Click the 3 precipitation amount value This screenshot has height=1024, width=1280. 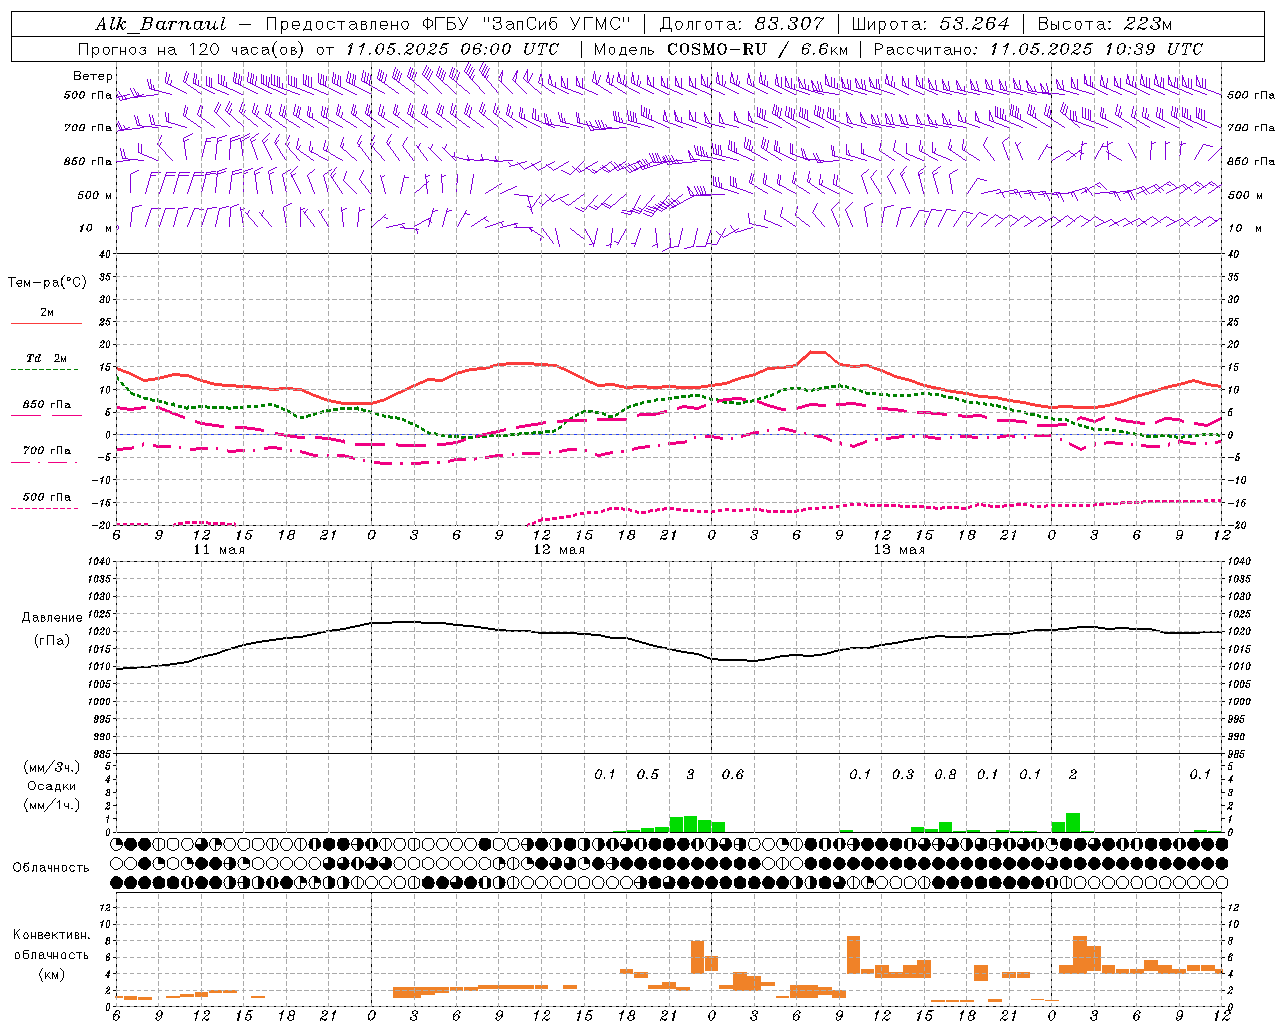(690, 774)
